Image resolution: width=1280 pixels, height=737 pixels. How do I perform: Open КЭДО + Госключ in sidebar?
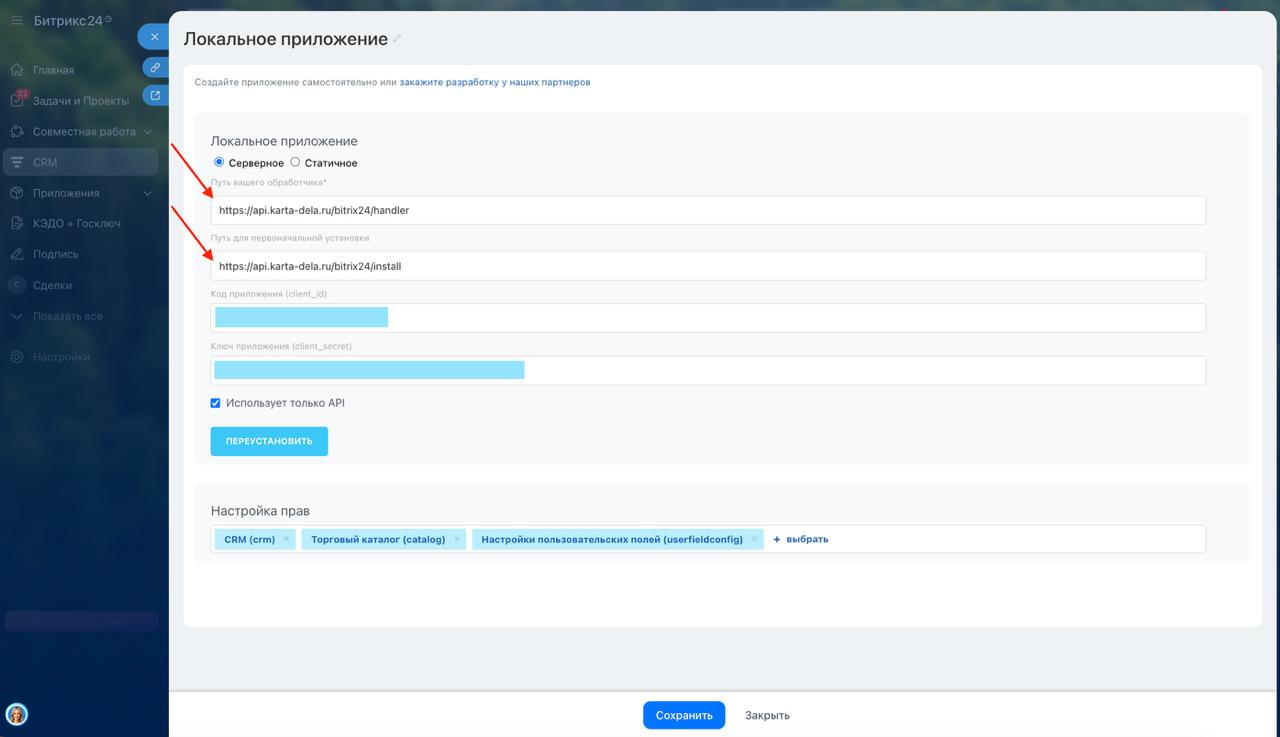[x=76, y=224]
